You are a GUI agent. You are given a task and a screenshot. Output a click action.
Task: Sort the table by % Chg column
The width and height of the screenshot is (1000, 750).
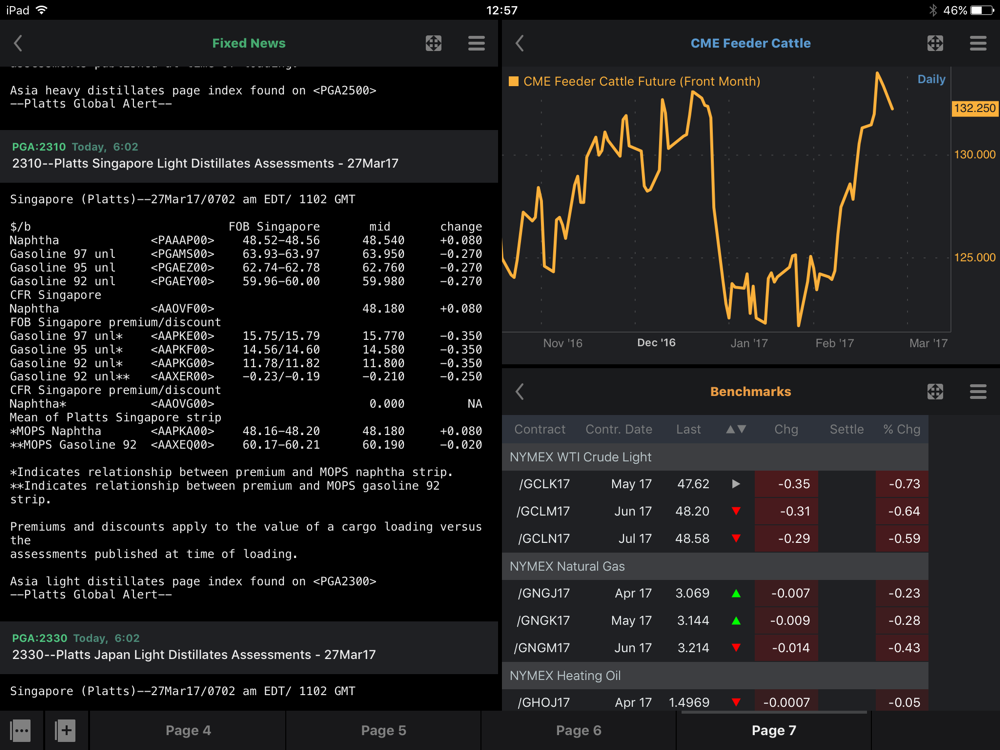click(901, 429)
